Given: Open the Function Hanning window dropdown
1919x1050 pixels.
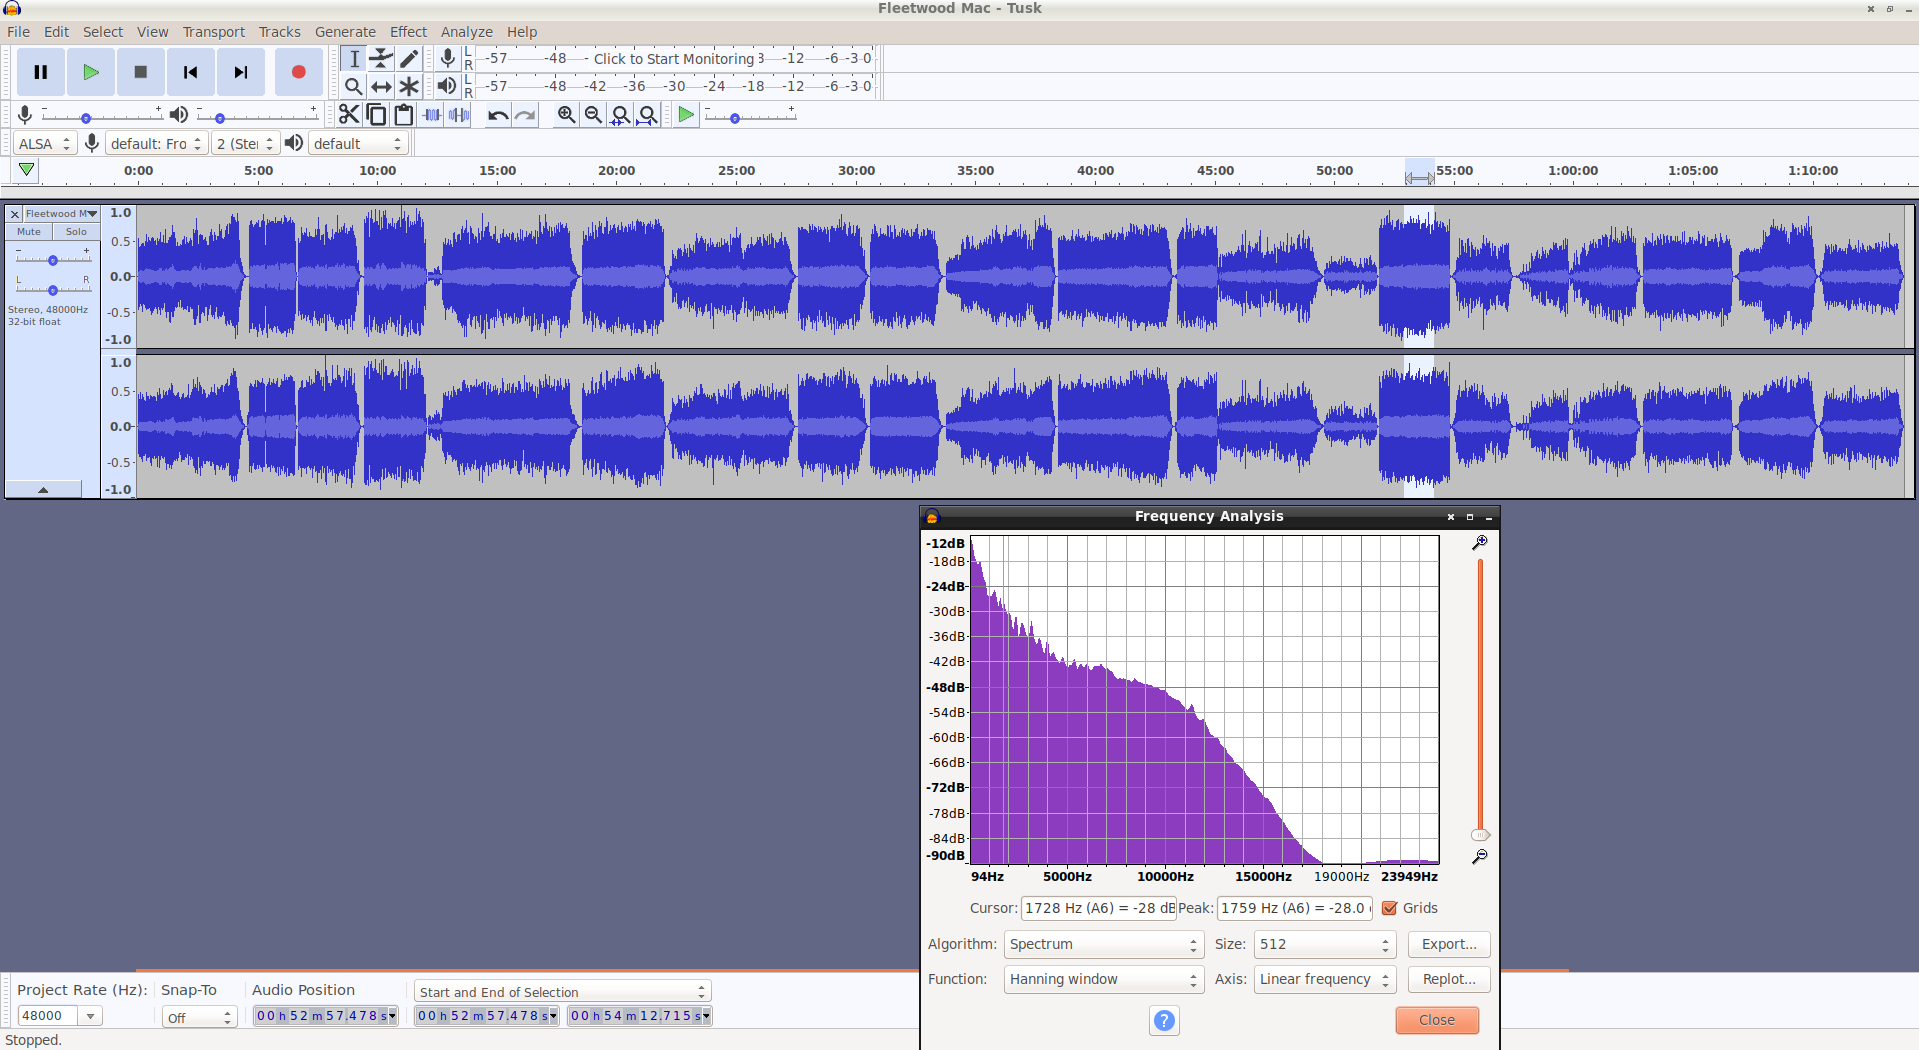Looking at the screenshot, I should pyautogui.click(x=1103, y=979).
